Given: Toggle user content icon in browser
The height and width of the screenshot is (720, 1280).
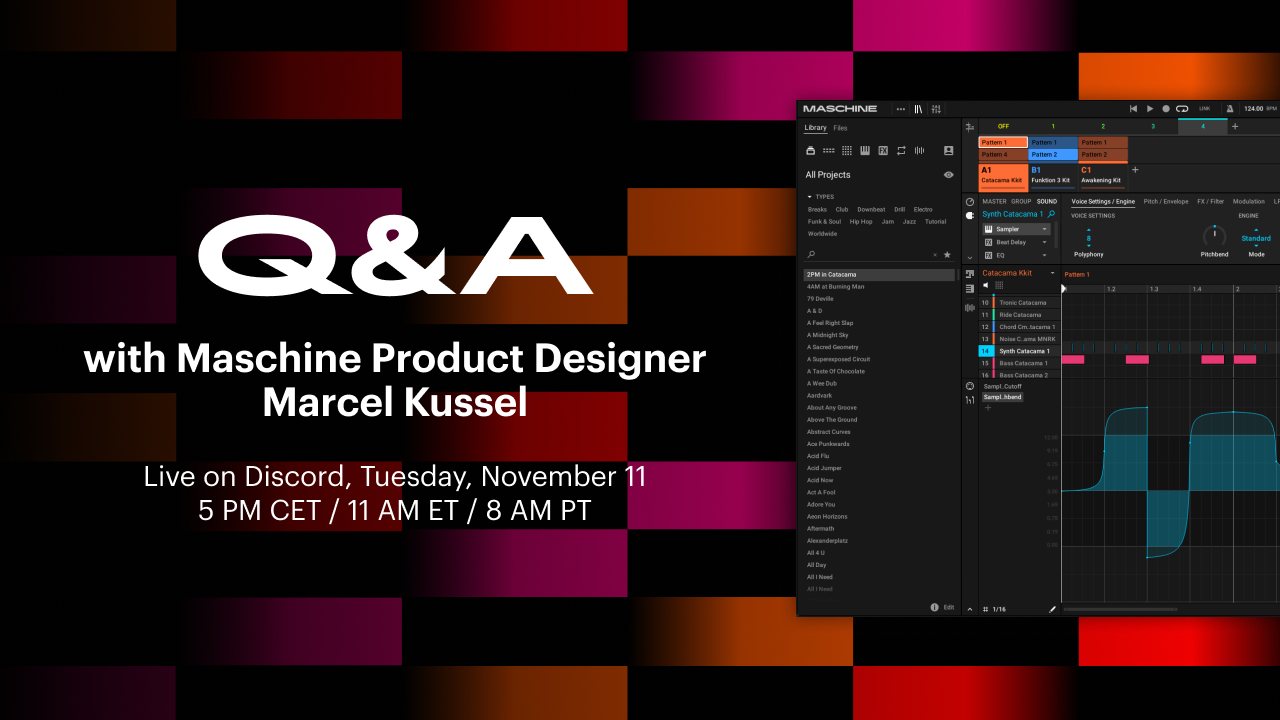Looking at the screenshot, I should [x=948, y=150].
